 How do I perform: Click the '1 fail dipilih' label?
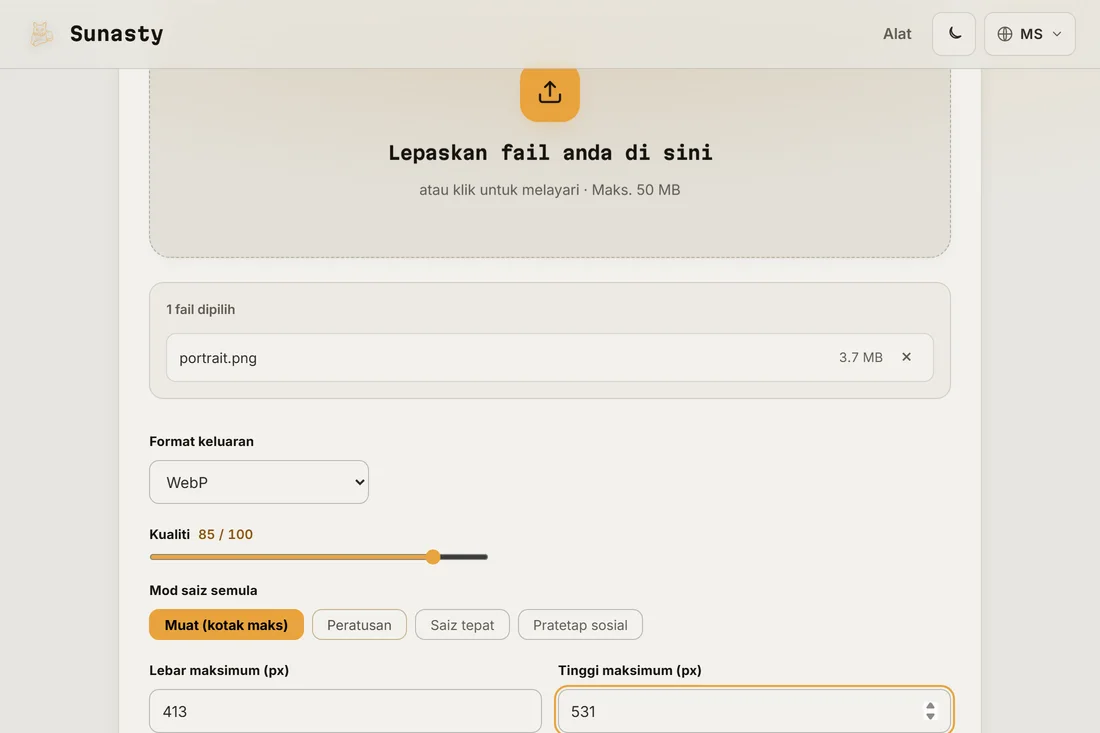[201, 309]
